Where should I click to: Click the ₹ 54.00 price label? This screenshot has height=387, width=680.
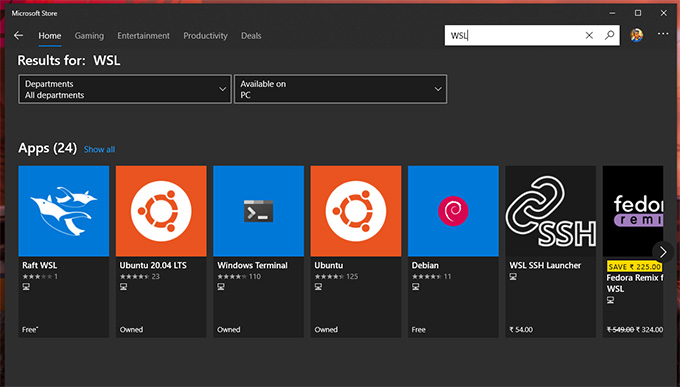click(x=521, y=330)
